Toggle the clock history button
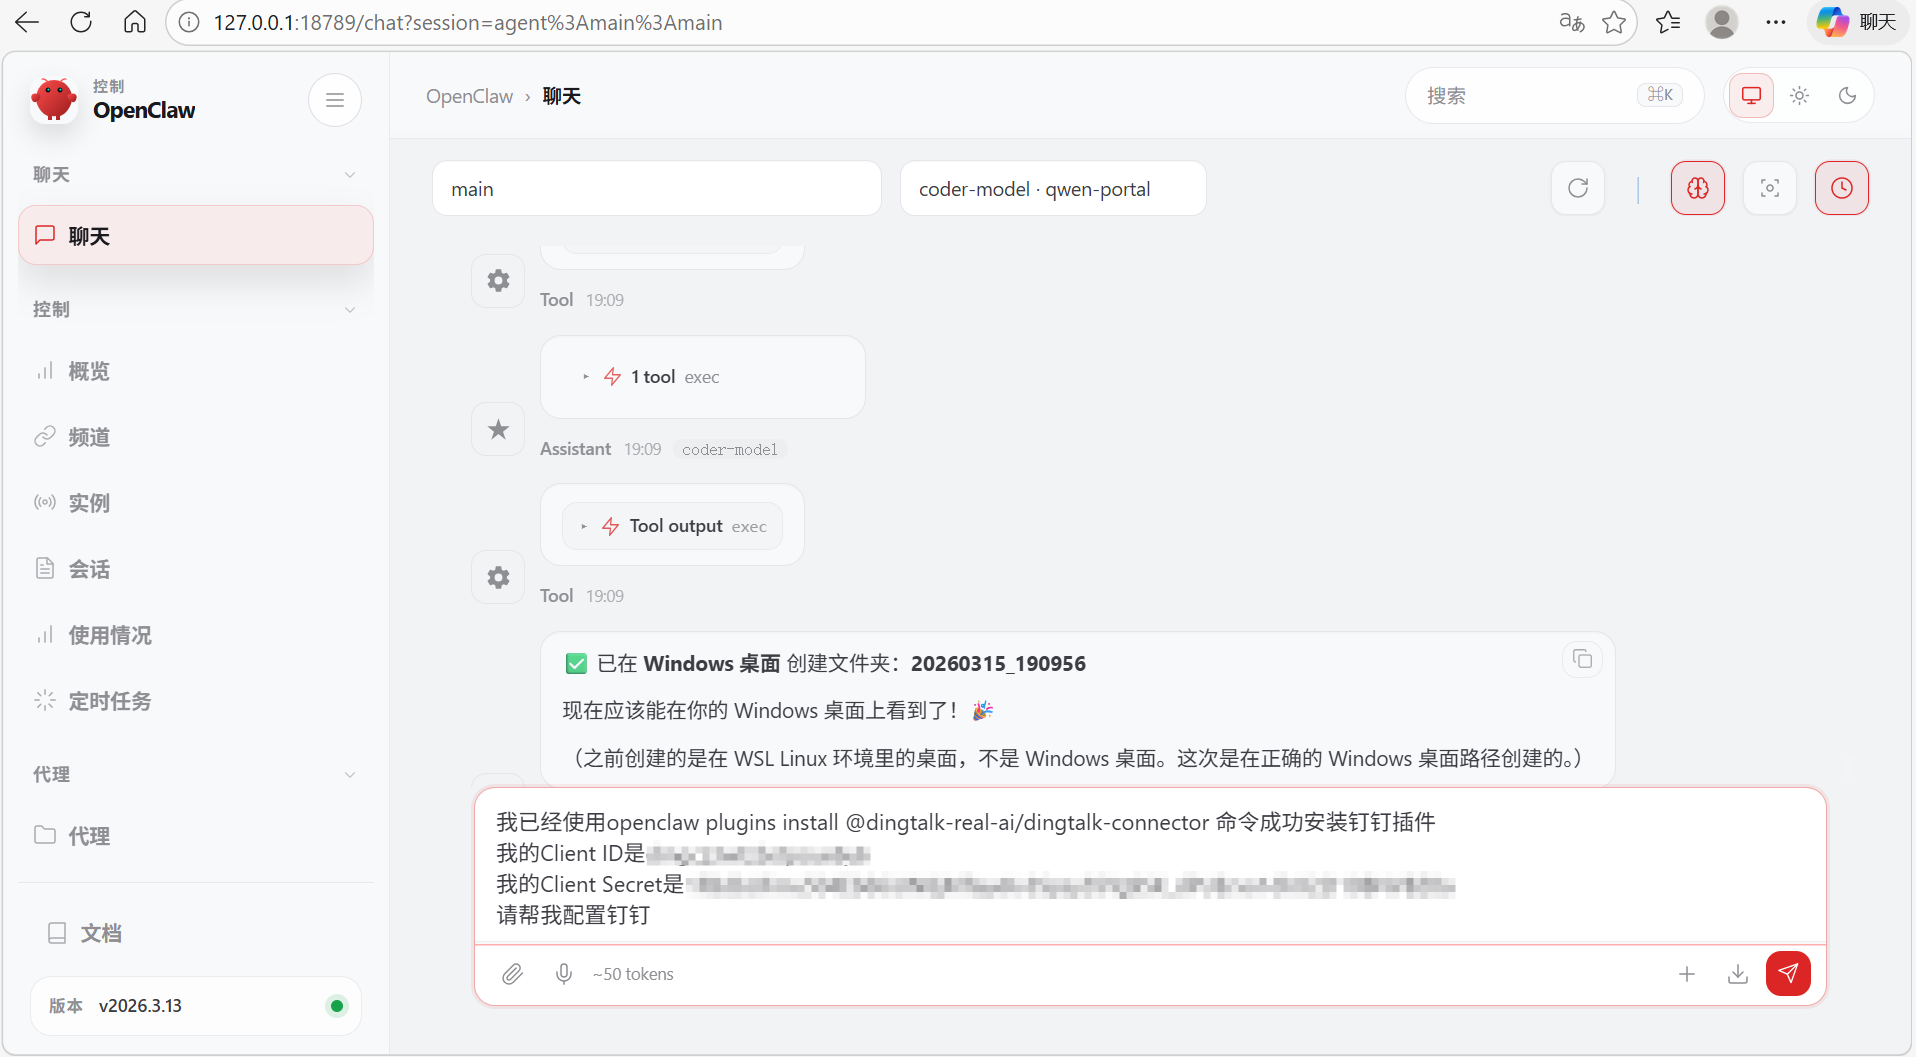 (1842, 188)
